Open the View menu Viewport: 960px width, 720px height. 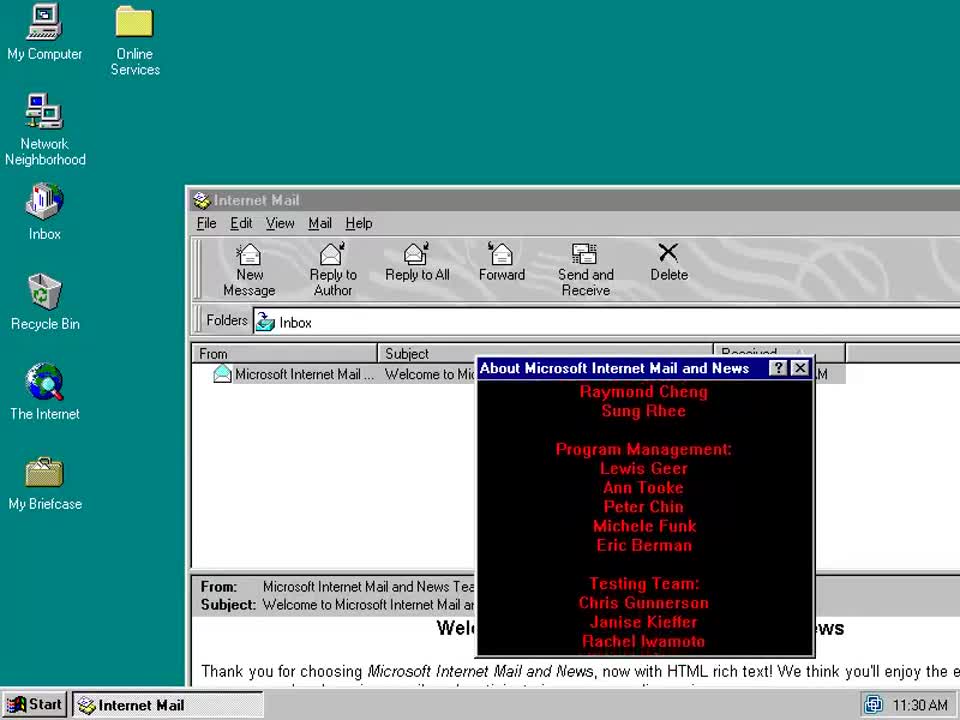[280, 223]
